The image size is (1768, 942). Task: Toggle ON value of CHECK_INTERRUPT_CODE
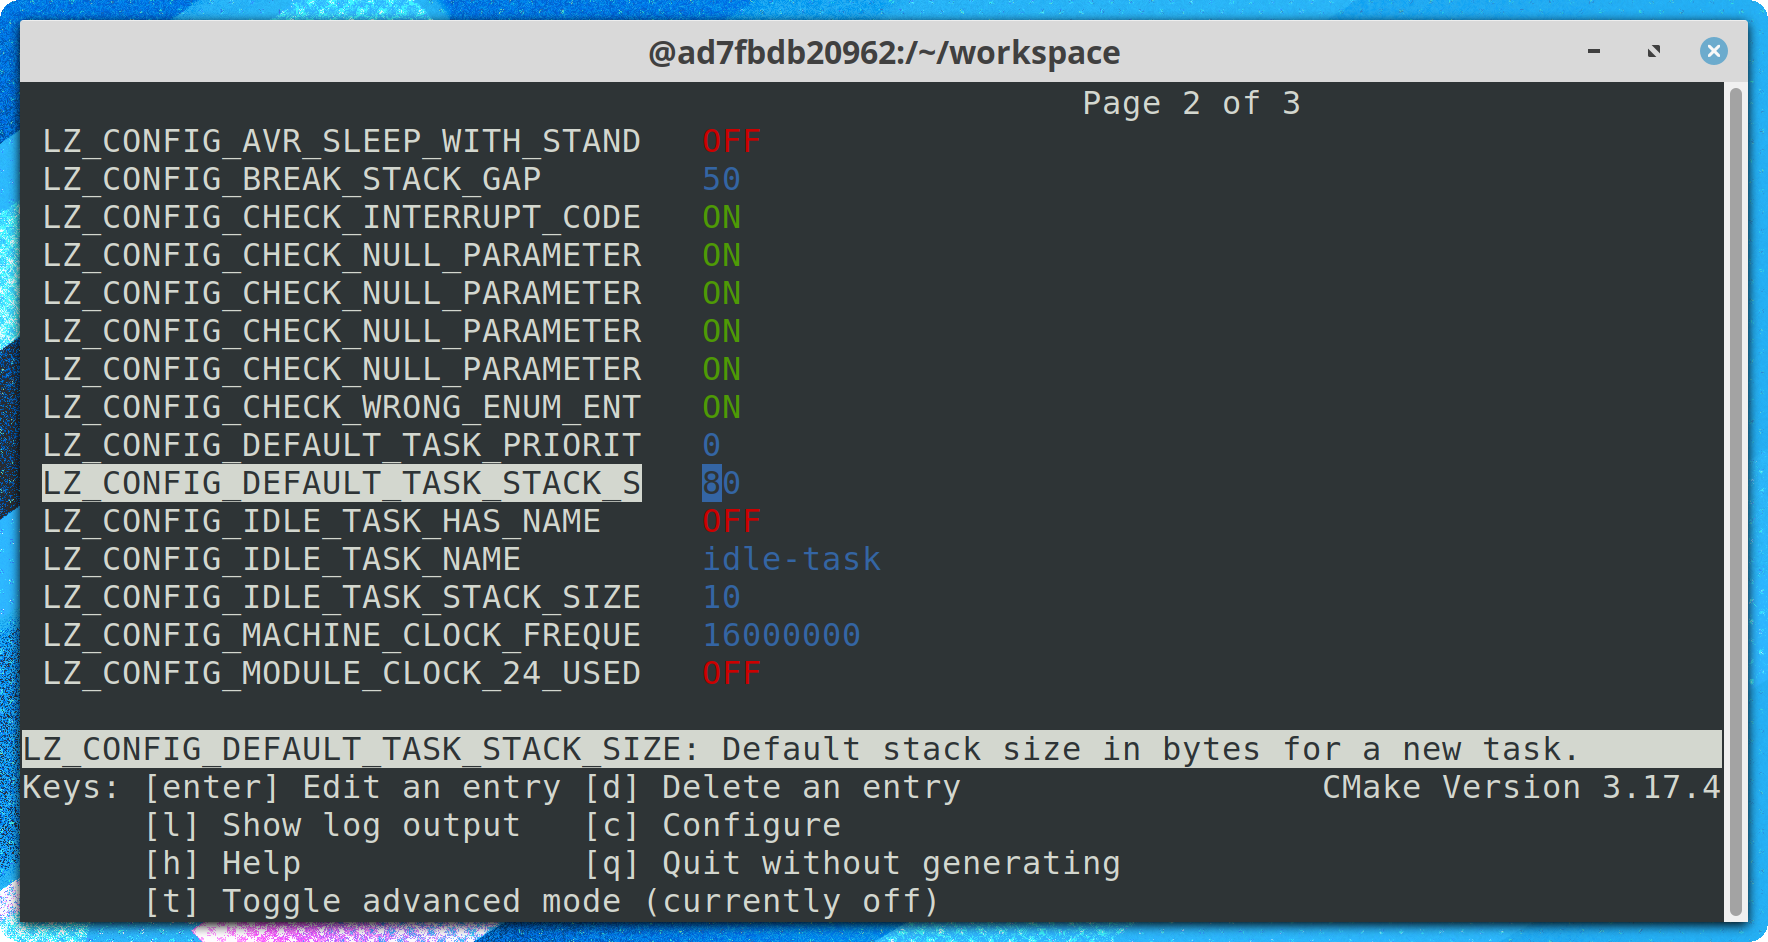tap(722, 217)
